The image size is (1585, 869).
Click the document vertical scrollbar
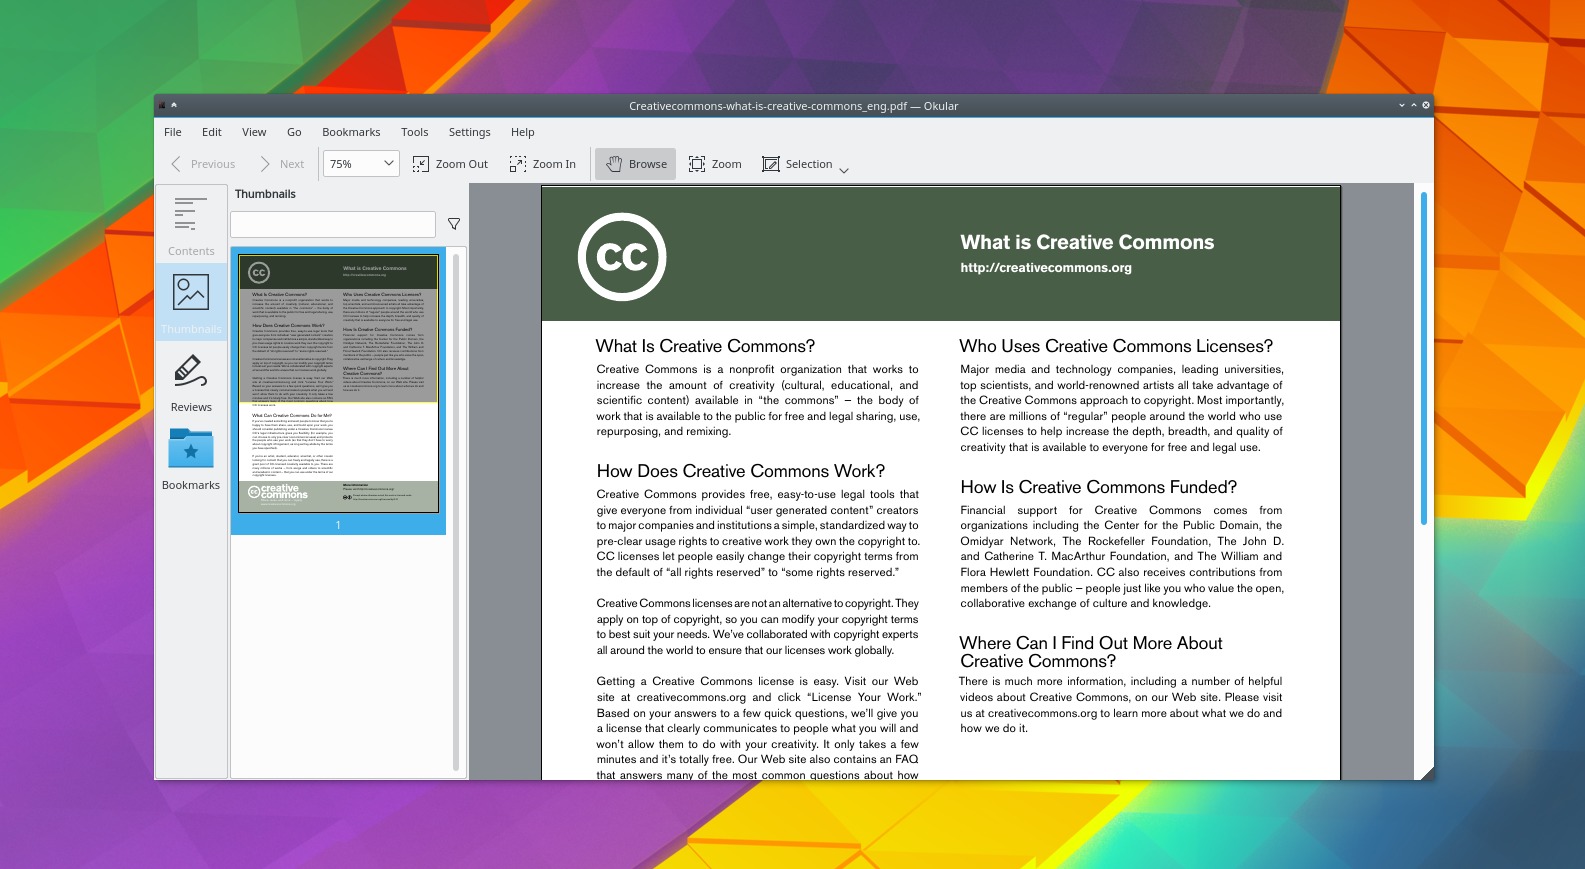click(1423, 358)
